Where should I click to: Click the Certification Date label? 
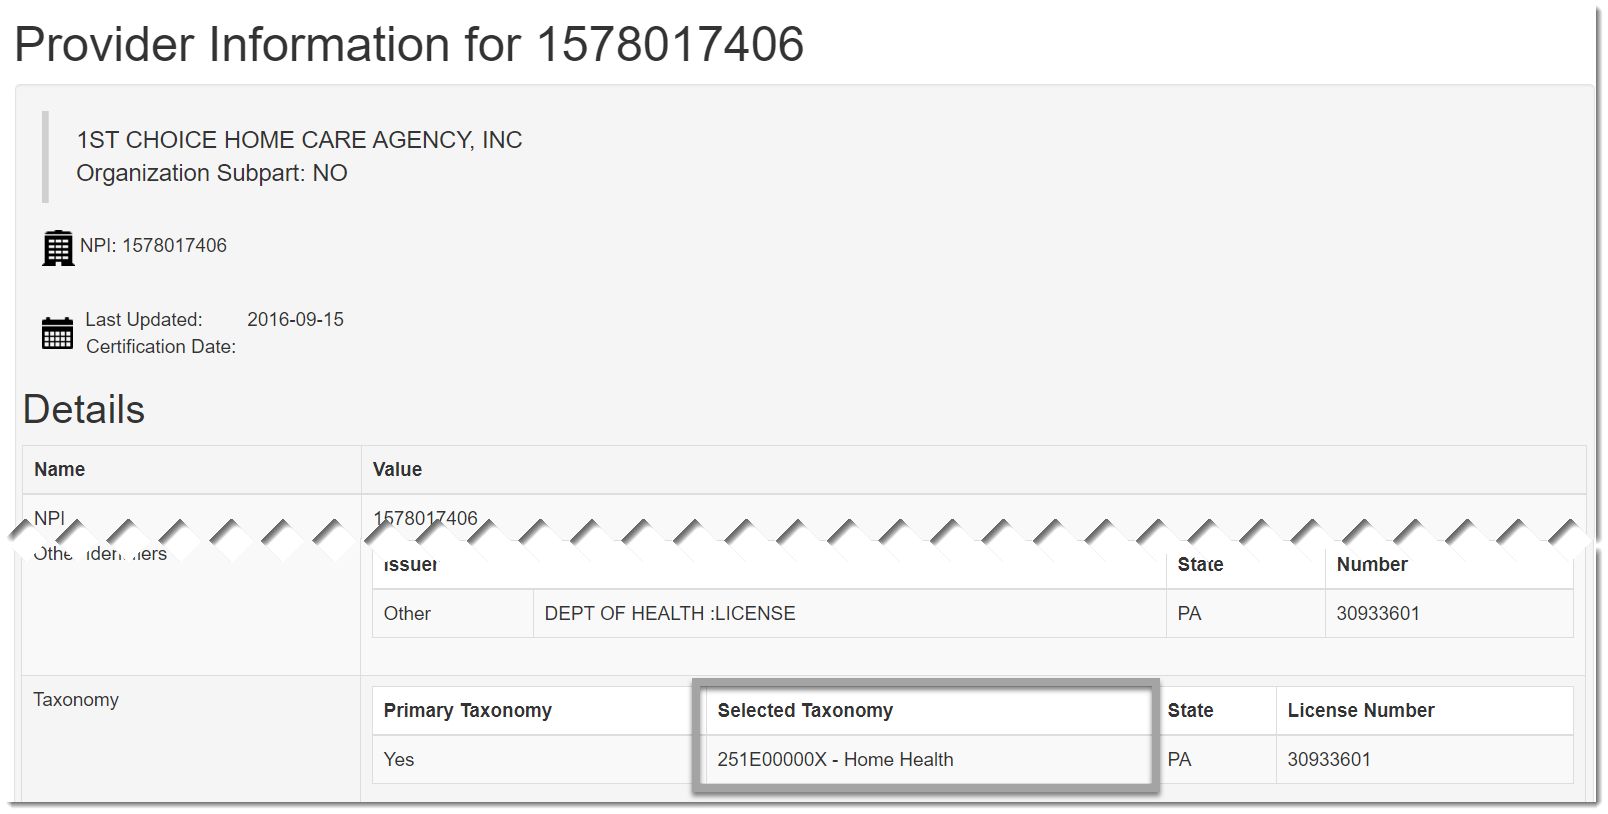coord(161,346)
